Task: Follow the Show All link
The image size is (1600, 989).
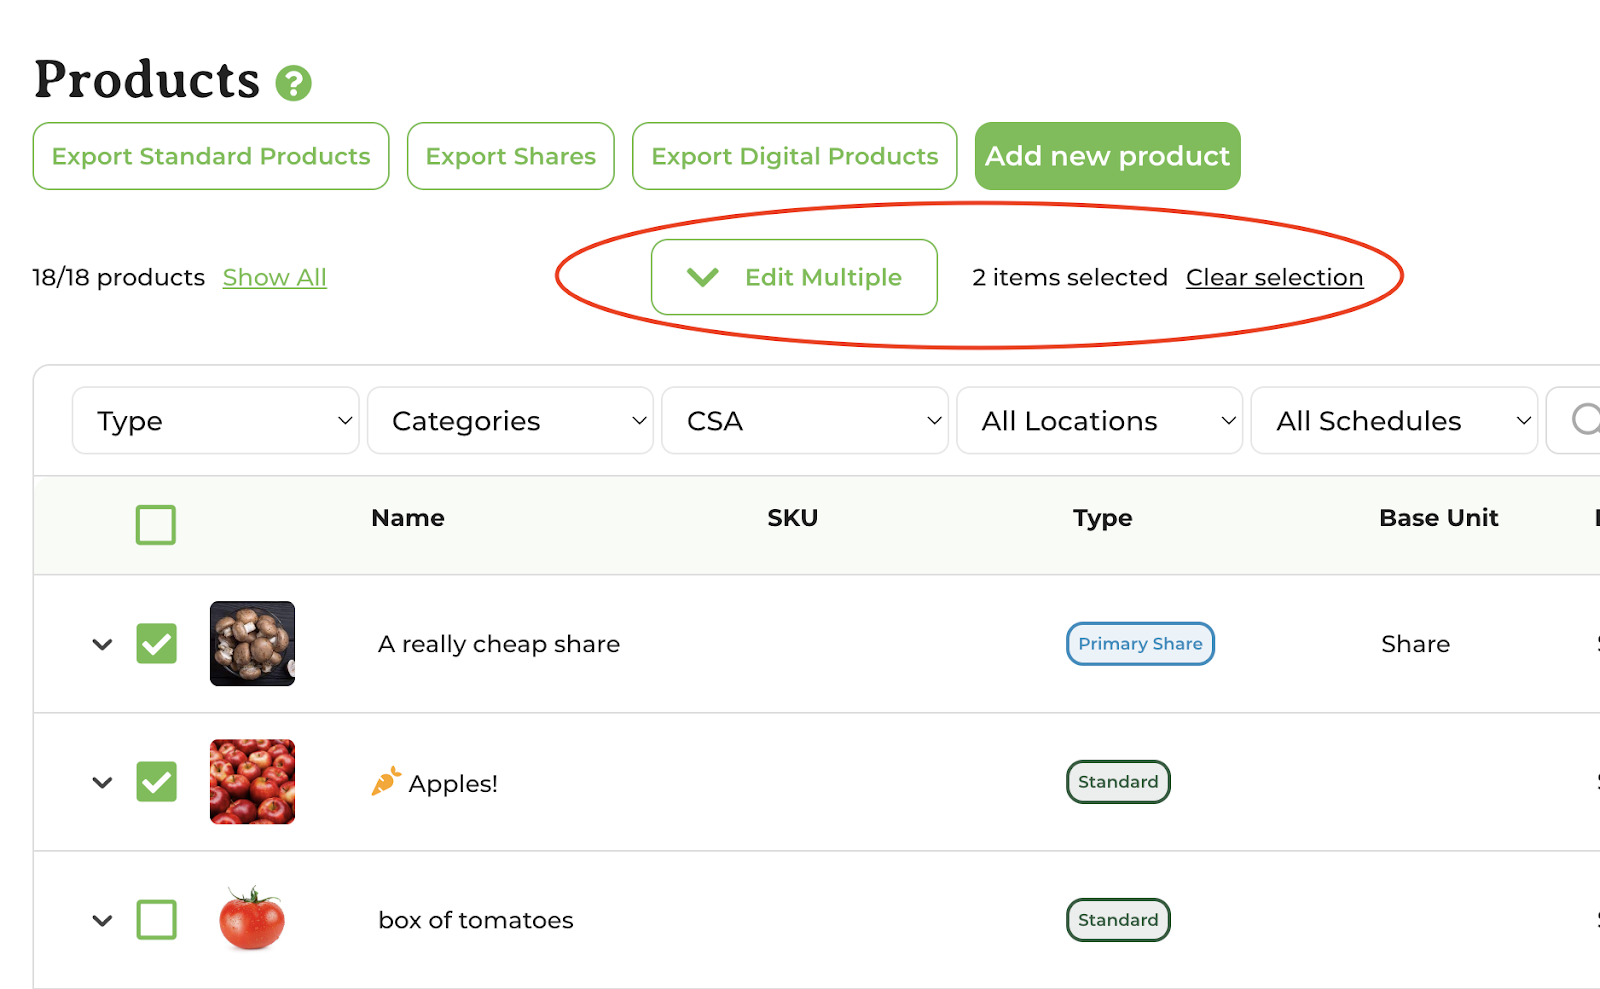Action: click(x=275, y=277)
